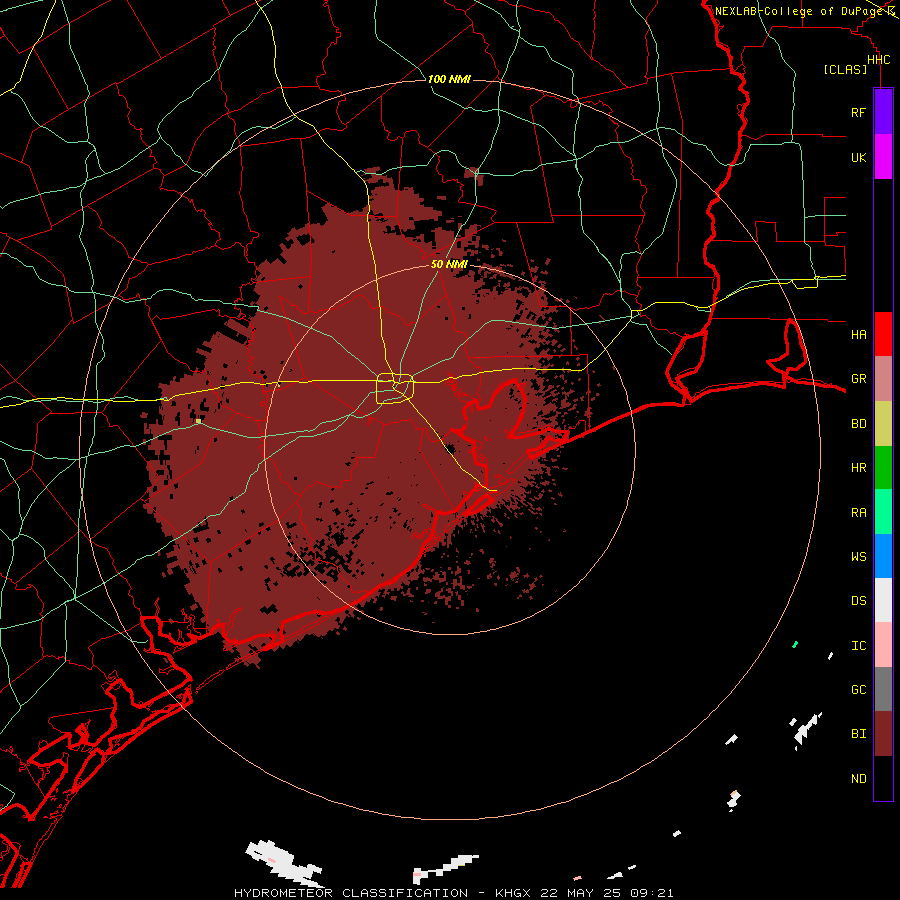Click the [CLAS] units label

point(845,69)
